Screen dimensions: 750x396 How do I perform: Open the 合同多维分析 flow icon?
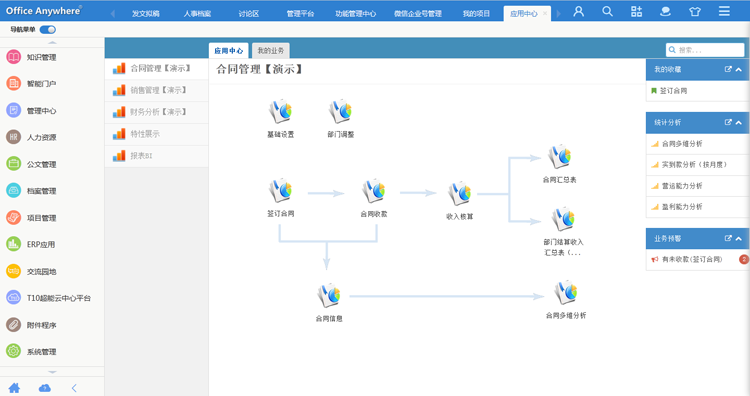coord(566,292)
